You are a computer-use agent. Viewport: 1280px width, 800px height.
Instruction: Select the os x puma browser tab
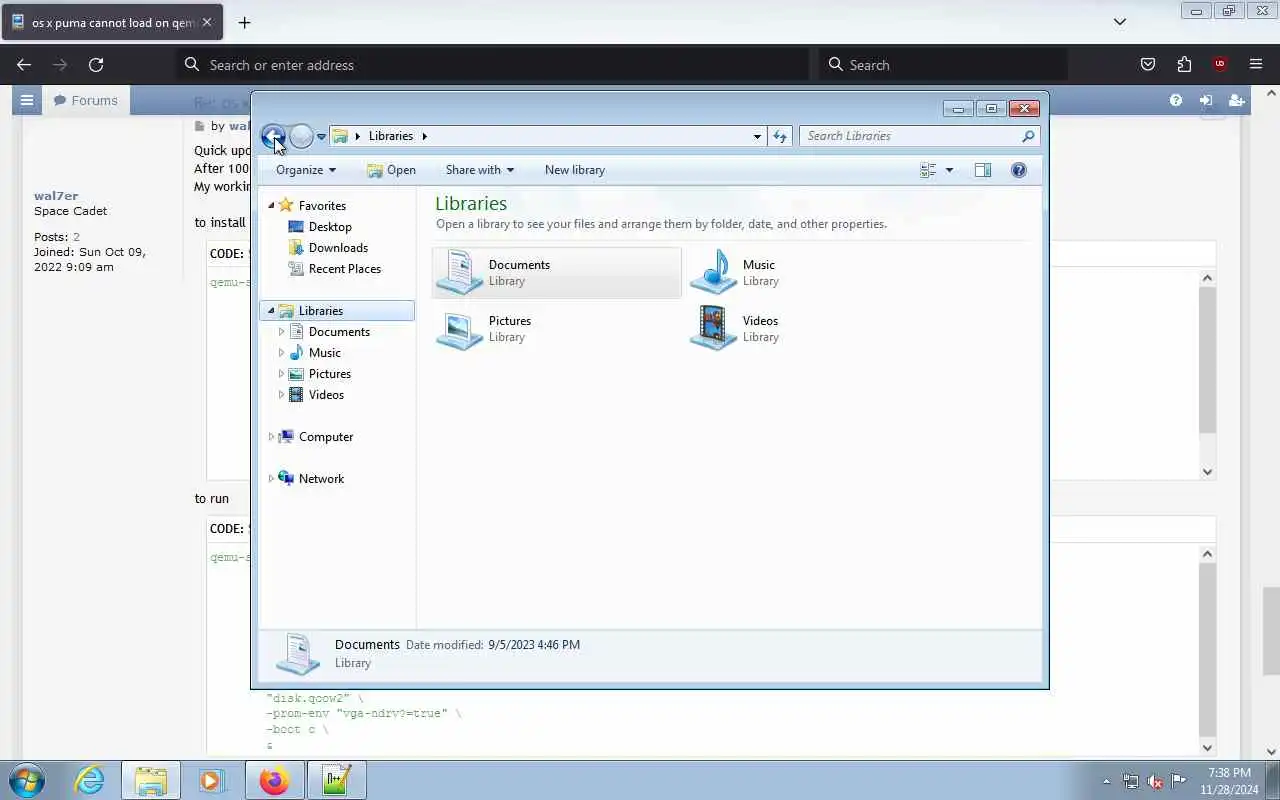pyautogui.click(x=112, y=22)
